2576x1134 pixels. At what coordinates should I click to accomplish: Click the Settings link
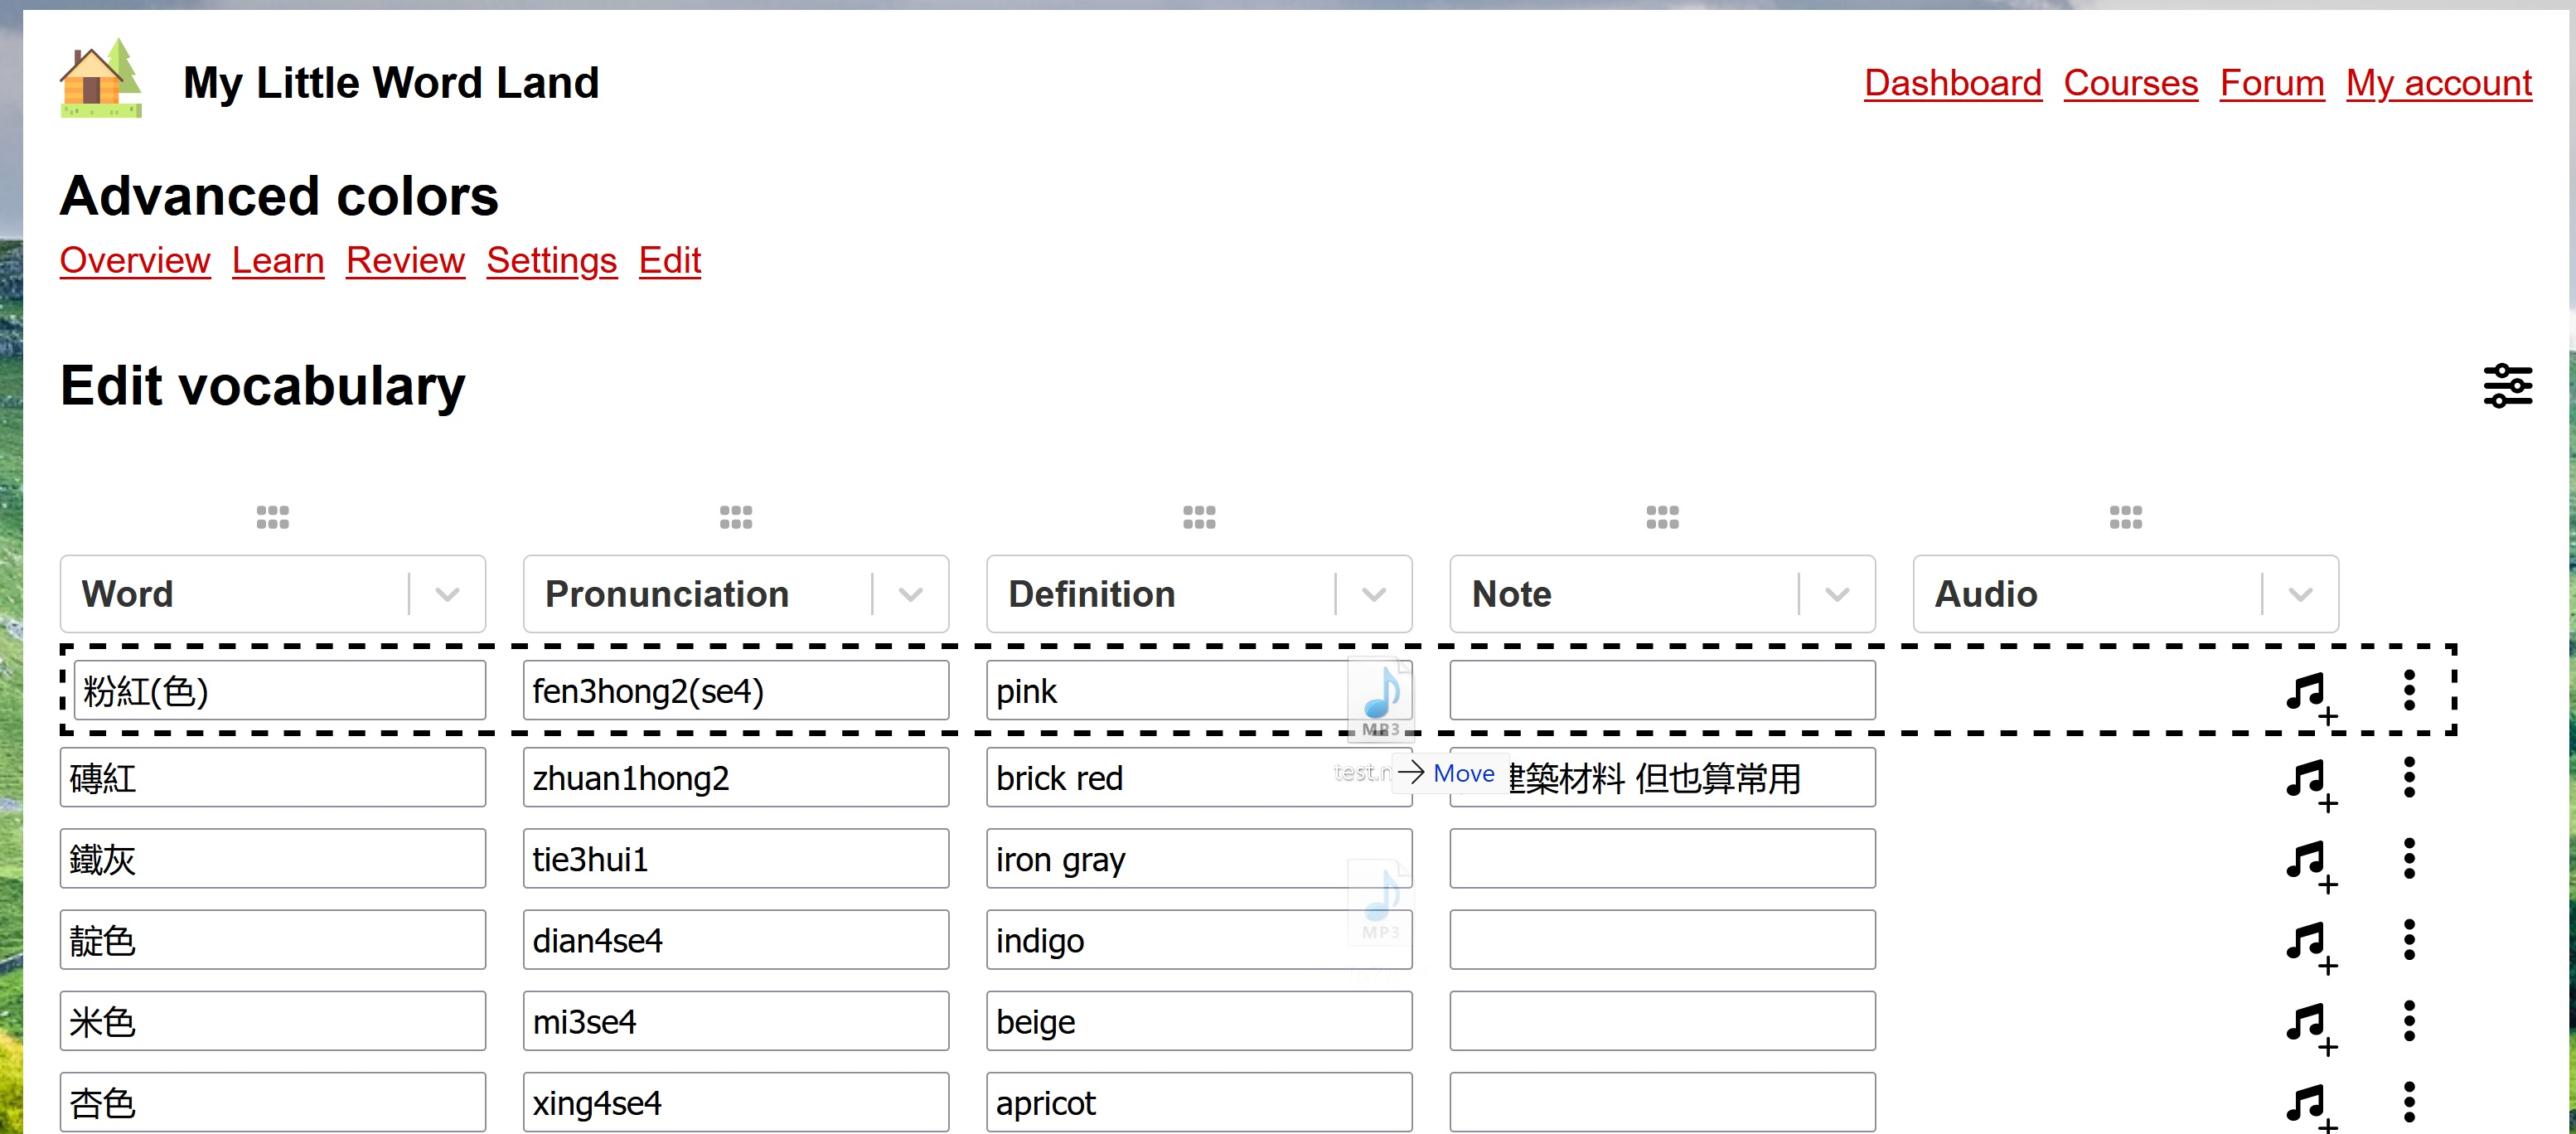(552, 259)
